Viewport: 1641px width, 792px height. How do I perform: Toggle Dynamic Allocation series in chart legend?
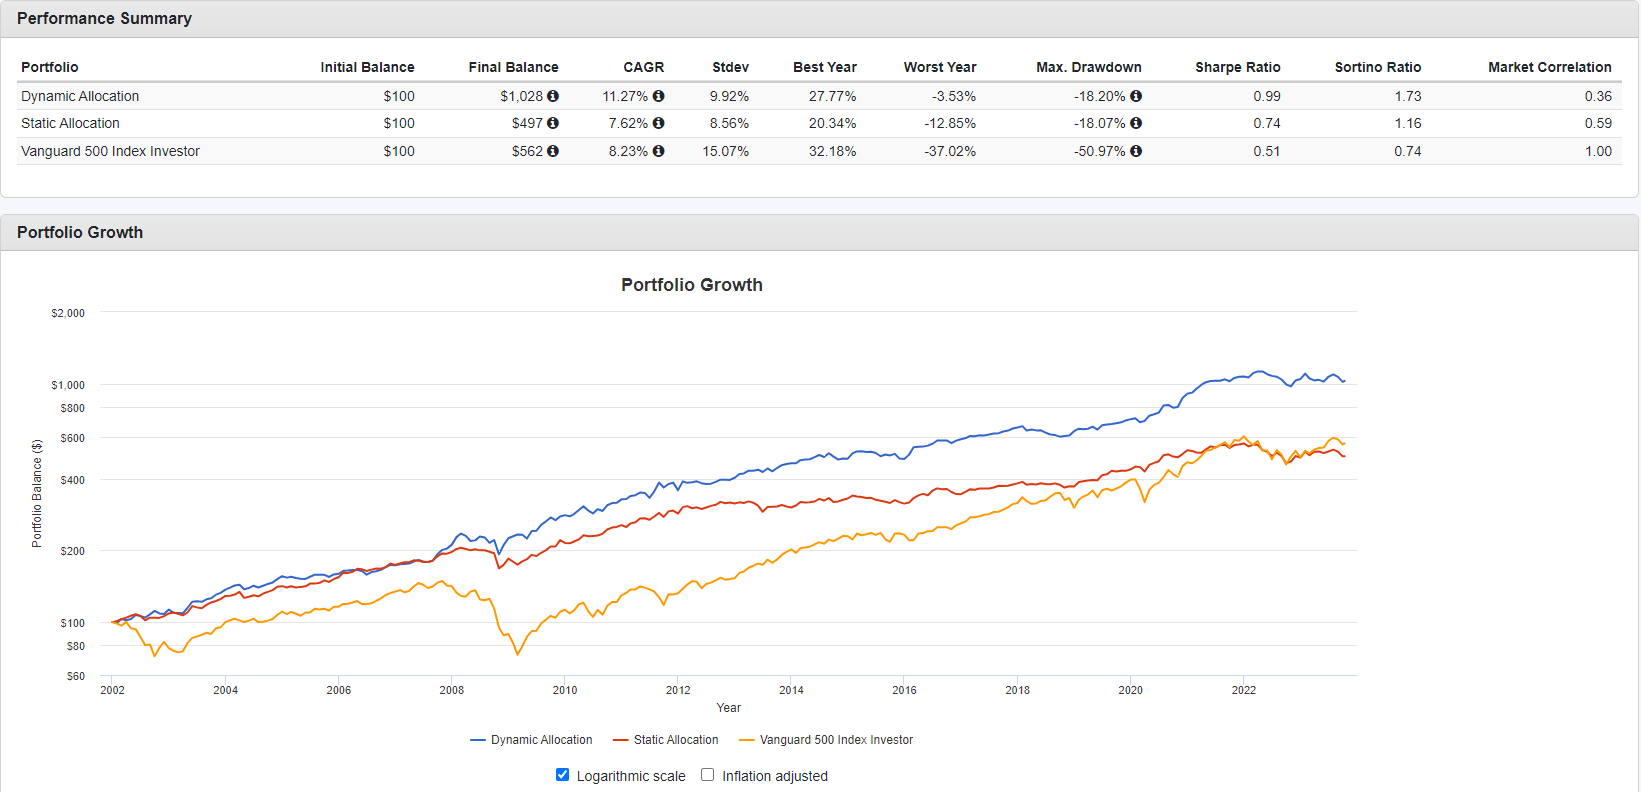pos(532,740)
